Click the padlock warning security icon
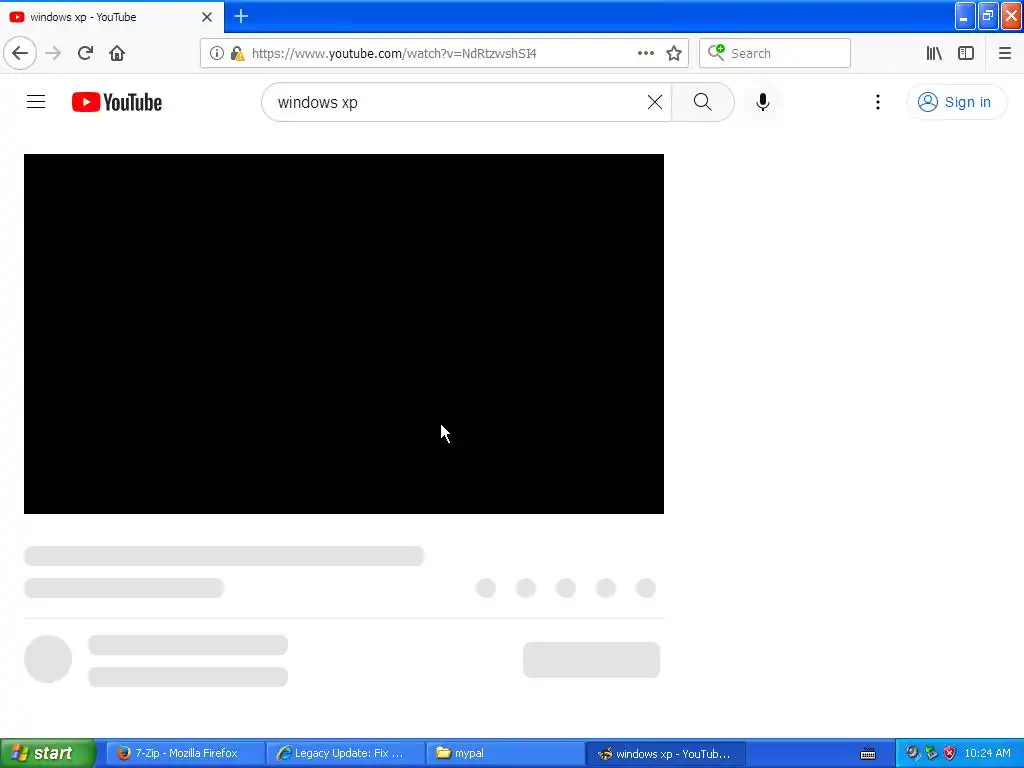This screenshot has height=768, width=1024. (237, 53)
